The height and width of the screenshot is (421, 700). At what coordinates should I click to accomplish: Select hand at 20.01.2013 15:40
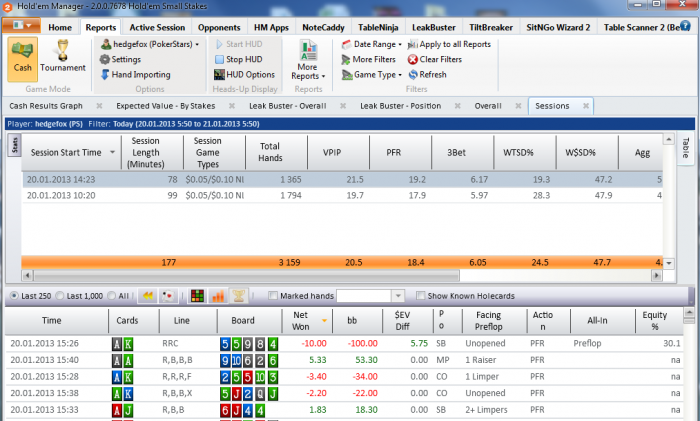(x=344, y=360)
